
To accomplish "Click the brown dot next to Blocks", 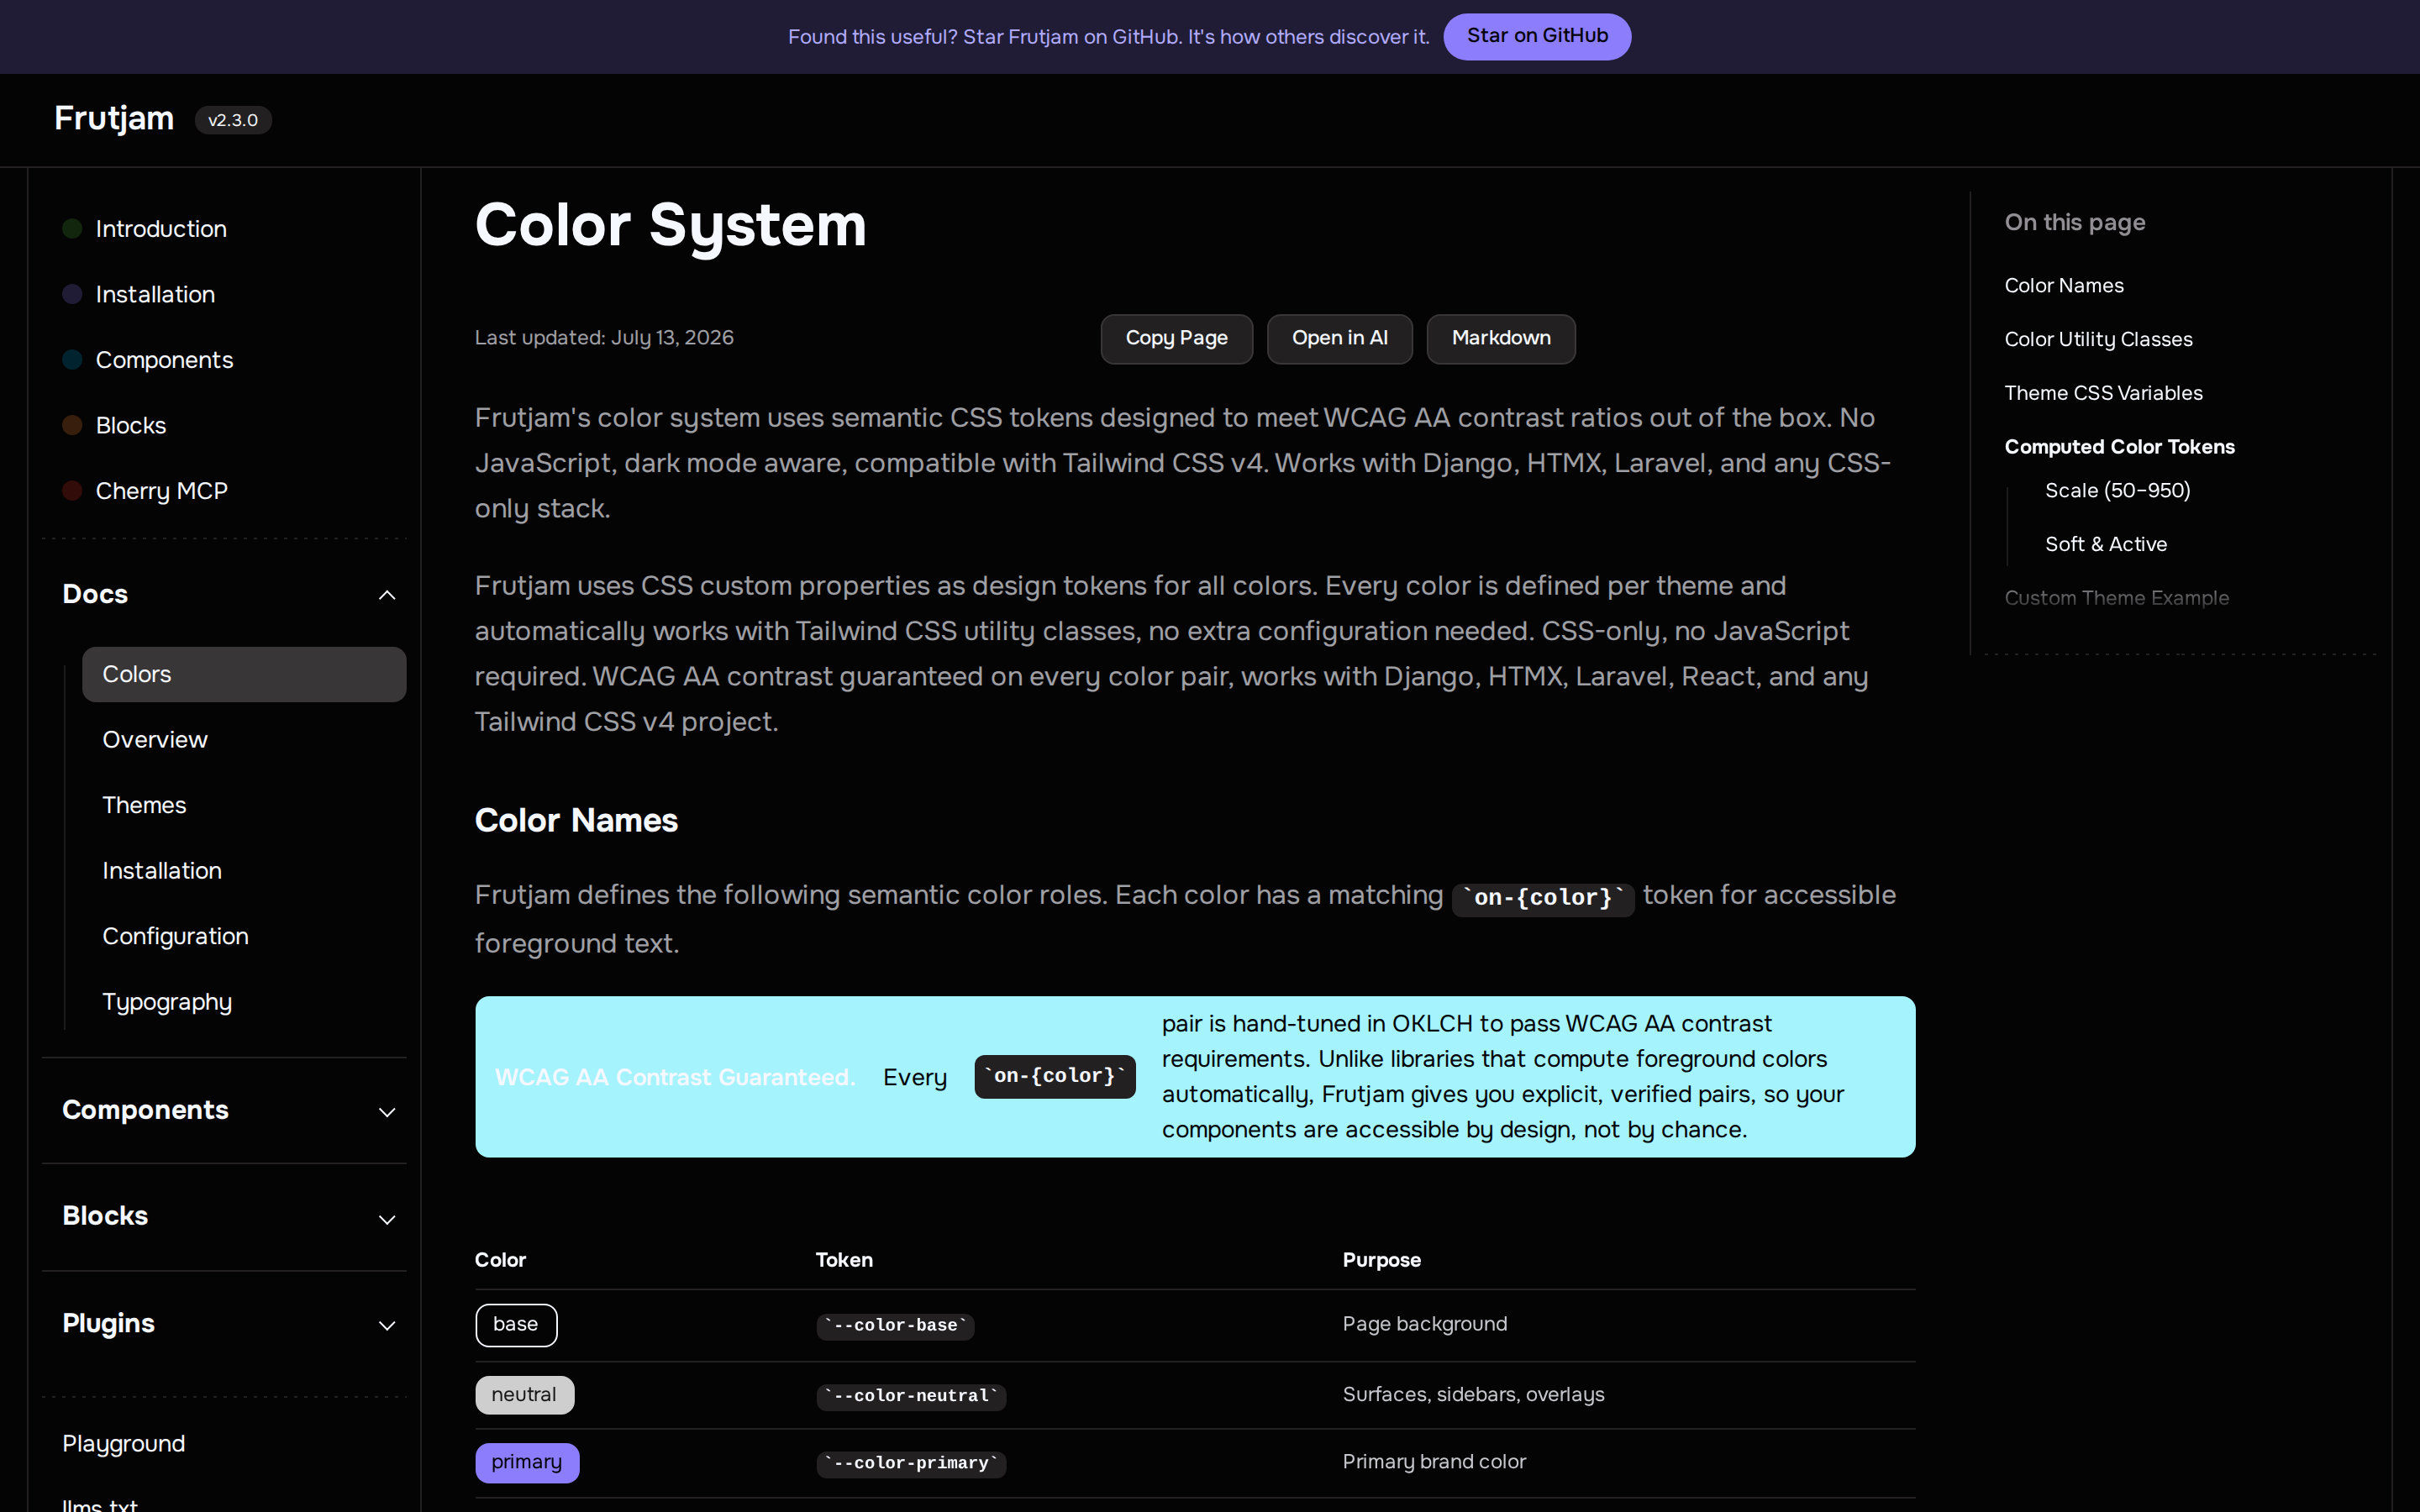I will tap(72, 425).
